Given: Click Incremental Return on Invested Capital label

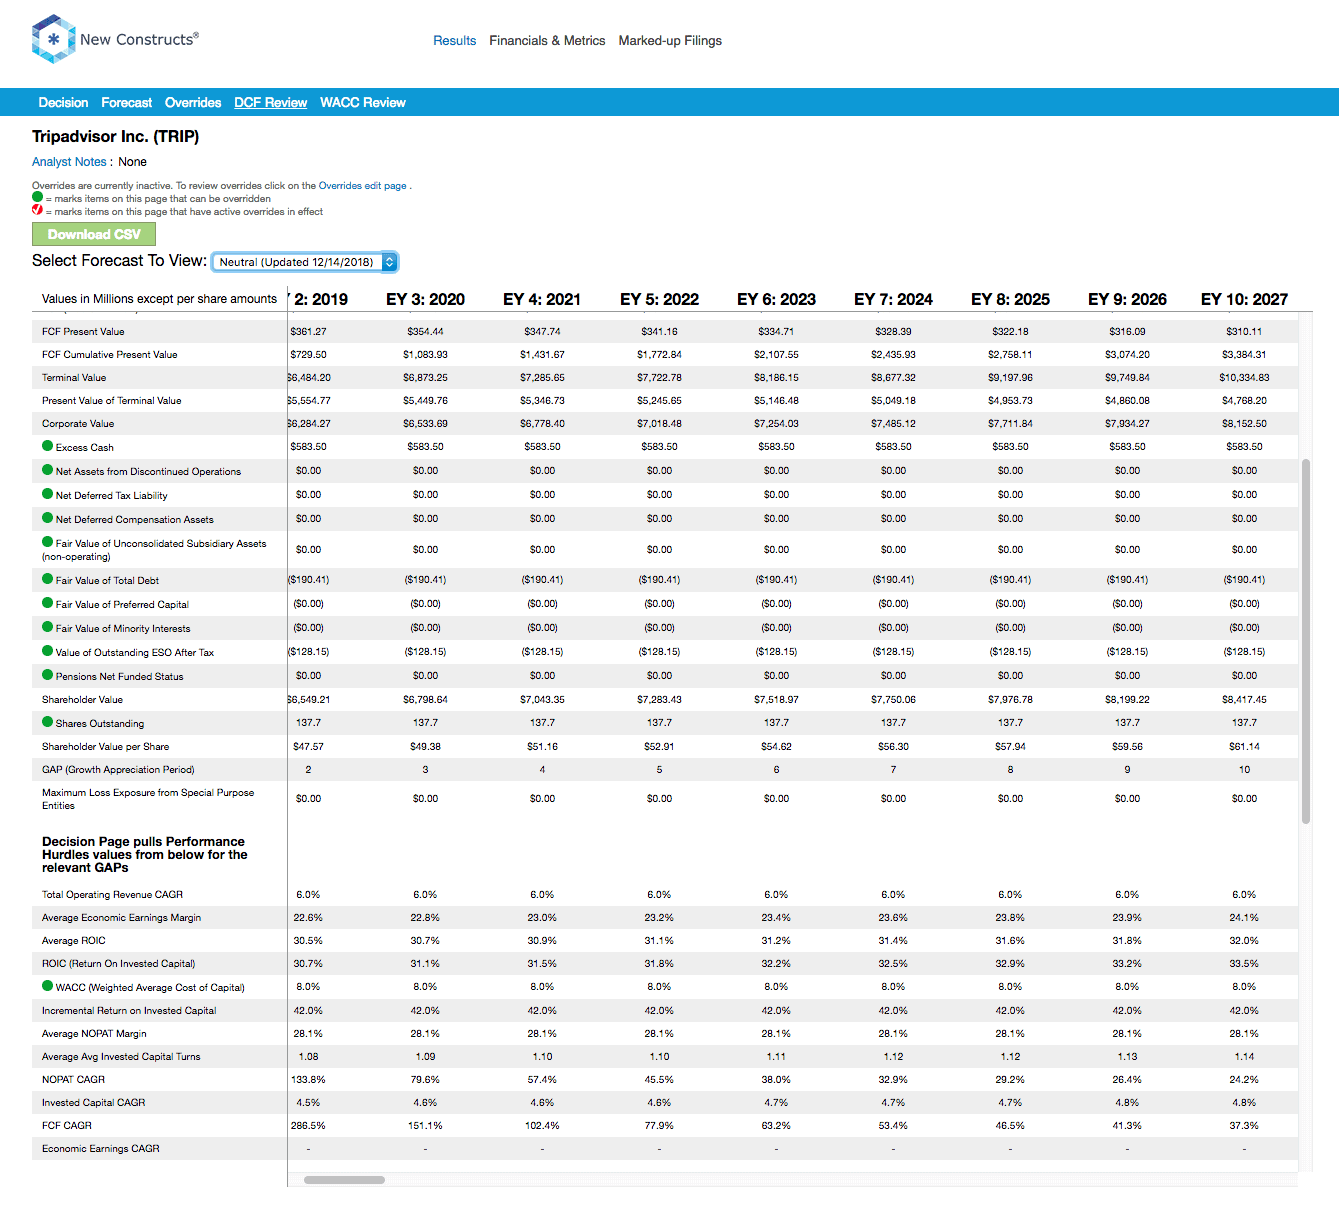Looking at the screenshot, I should 129,1011.
